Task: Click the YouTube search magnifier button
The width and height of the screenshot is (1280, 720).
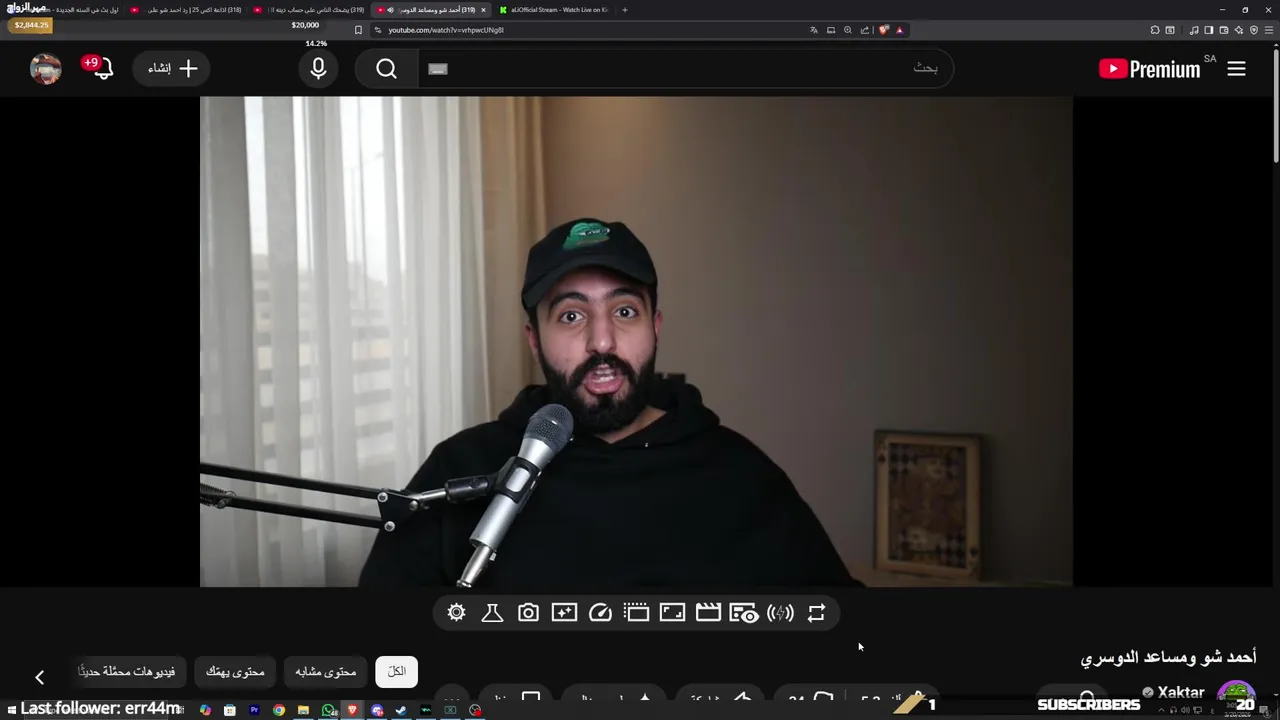Action: (x=387, y=68)
